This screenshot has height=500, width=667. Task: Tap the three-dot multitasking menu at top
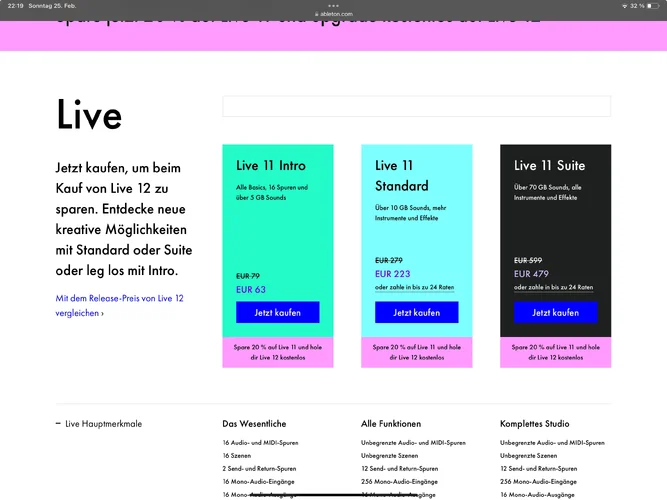coord(334,6)
